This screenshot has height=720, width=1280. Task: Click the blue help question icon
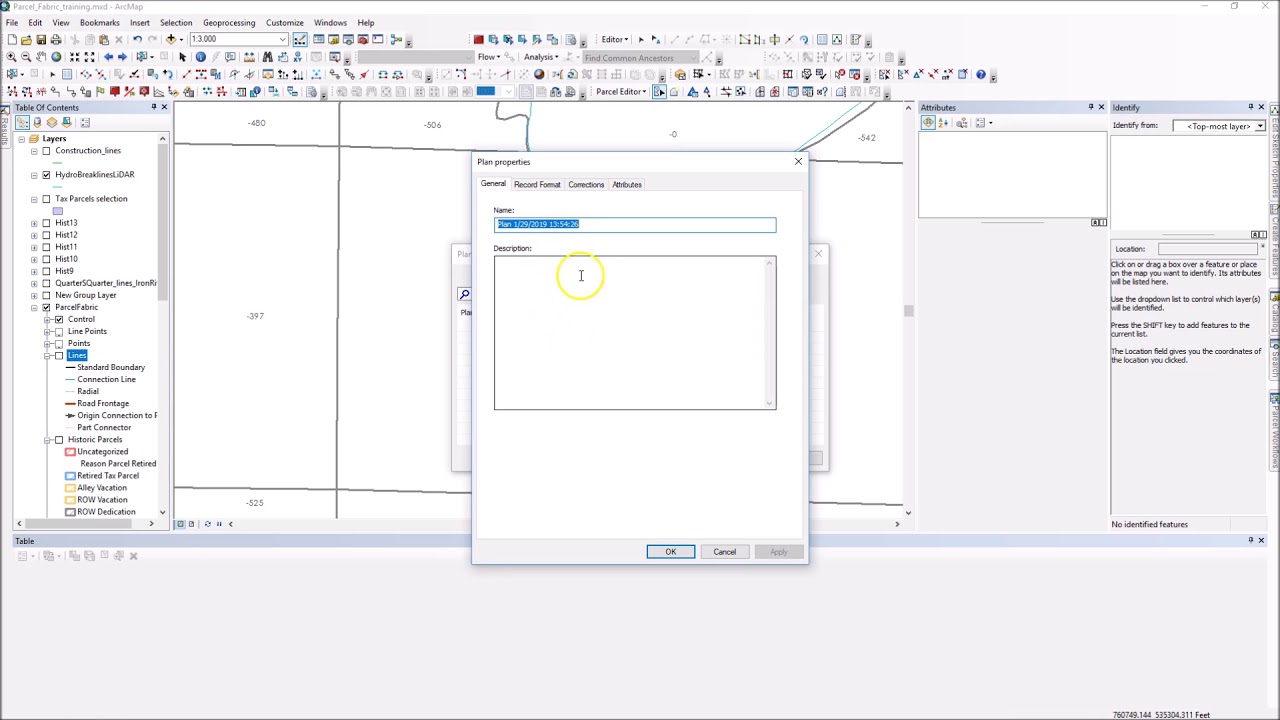(980, 74)
